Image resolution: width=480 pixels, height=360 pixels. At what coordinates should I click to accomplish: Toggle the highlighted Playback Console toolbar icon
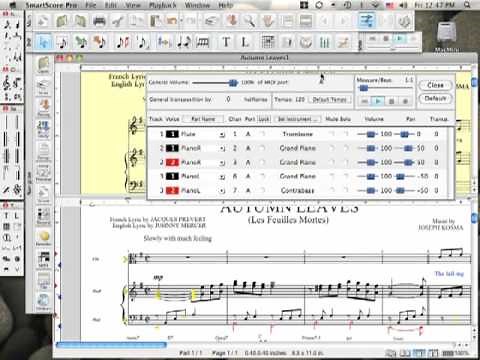point(366,21)
